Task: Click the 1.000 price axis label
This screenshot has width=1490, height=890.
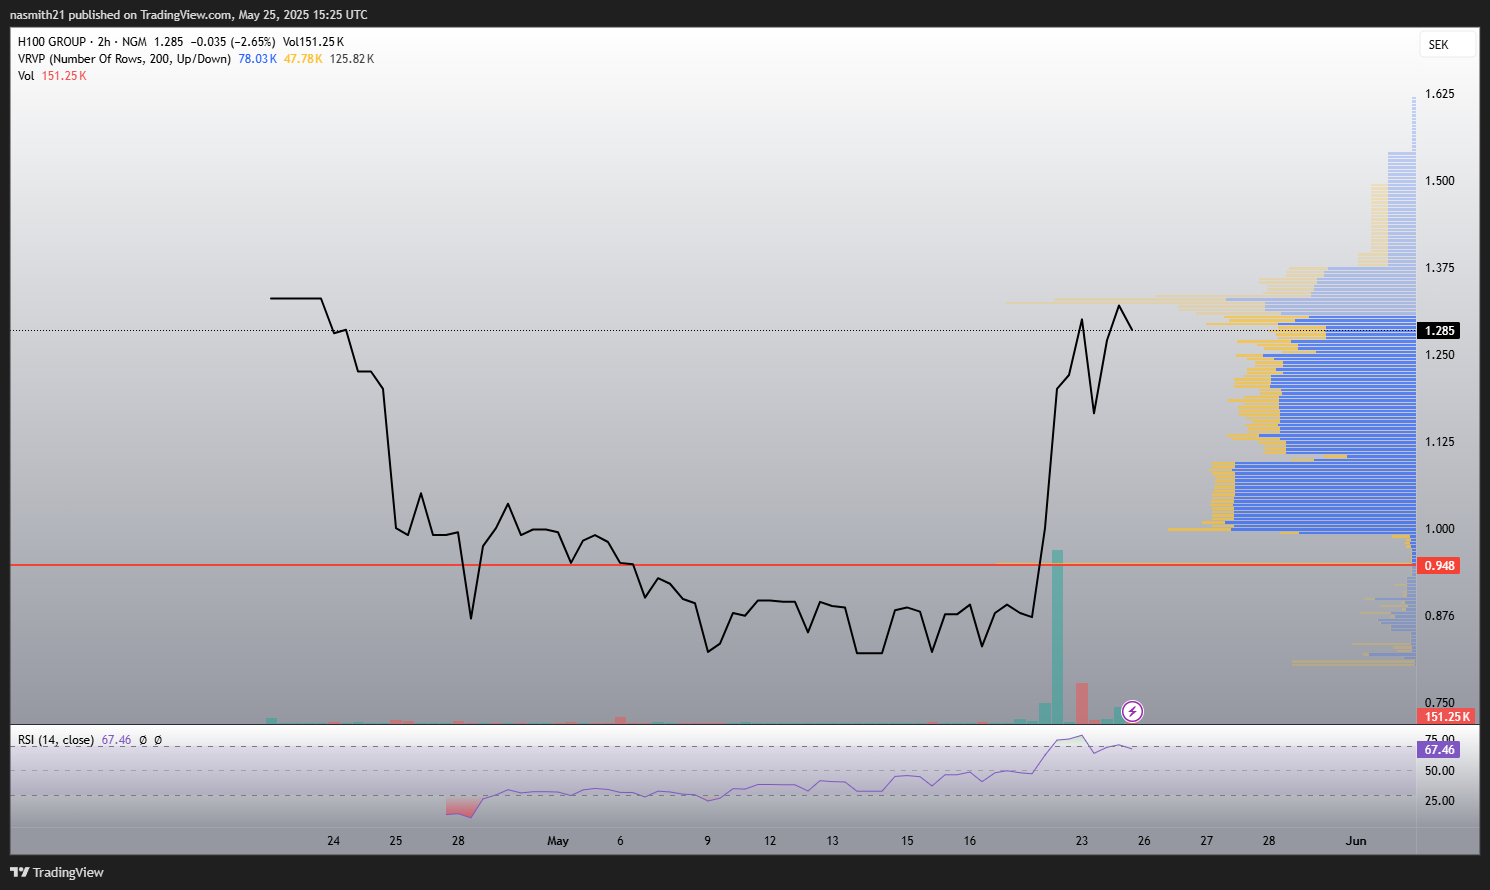Action: tap(1440, 529)
